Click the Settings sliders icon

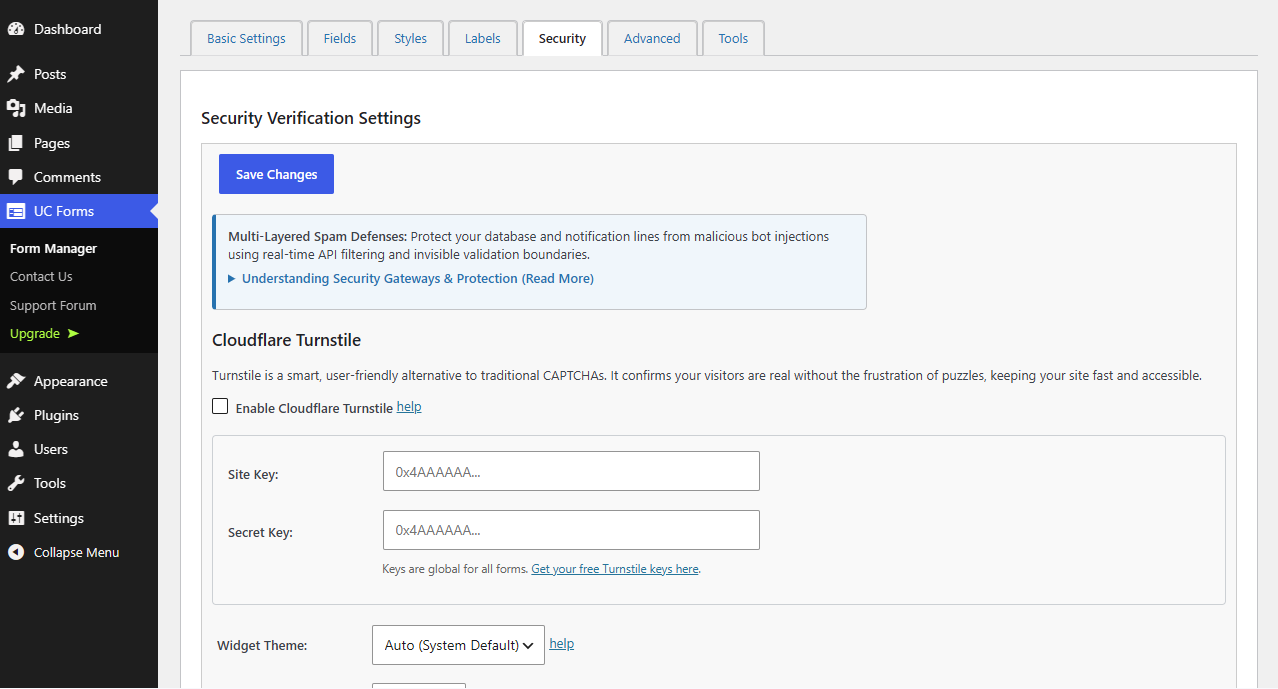16,518
